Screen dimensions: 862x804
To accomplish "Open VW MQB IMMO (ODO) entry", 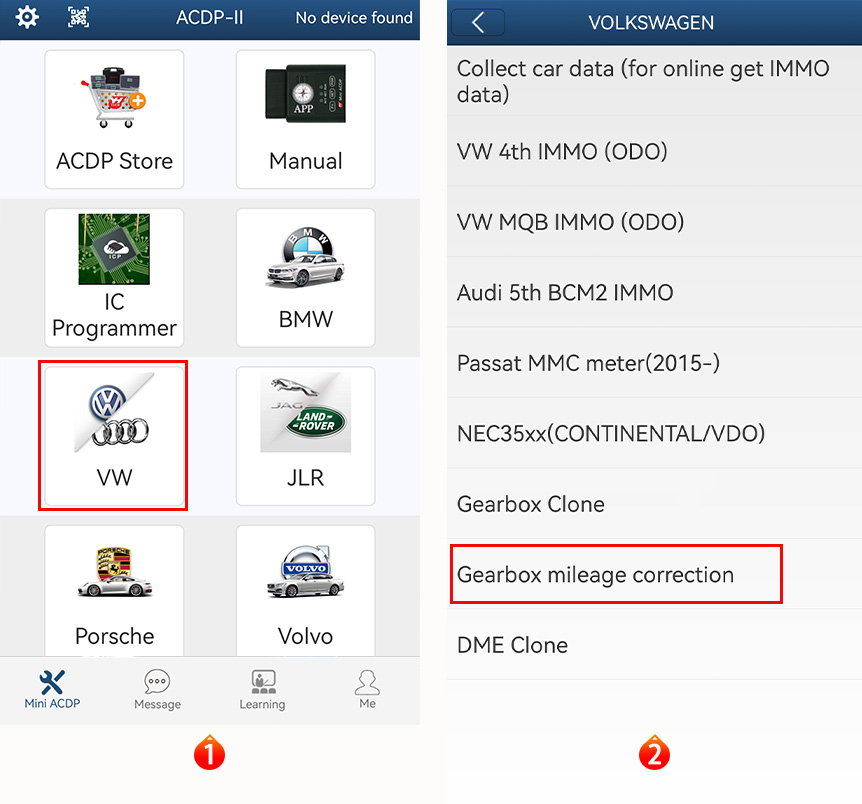I will 571,222.
